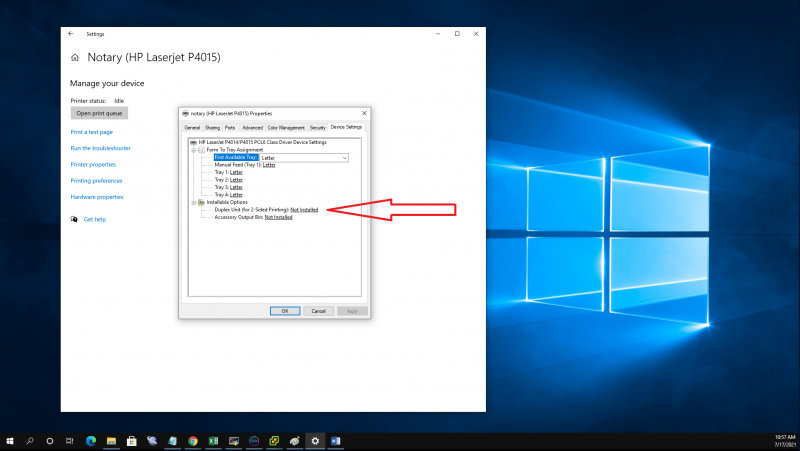The width and height of the screenshot is (800, 451).
Task: Collapse Installable Options node
Action: 194,203
